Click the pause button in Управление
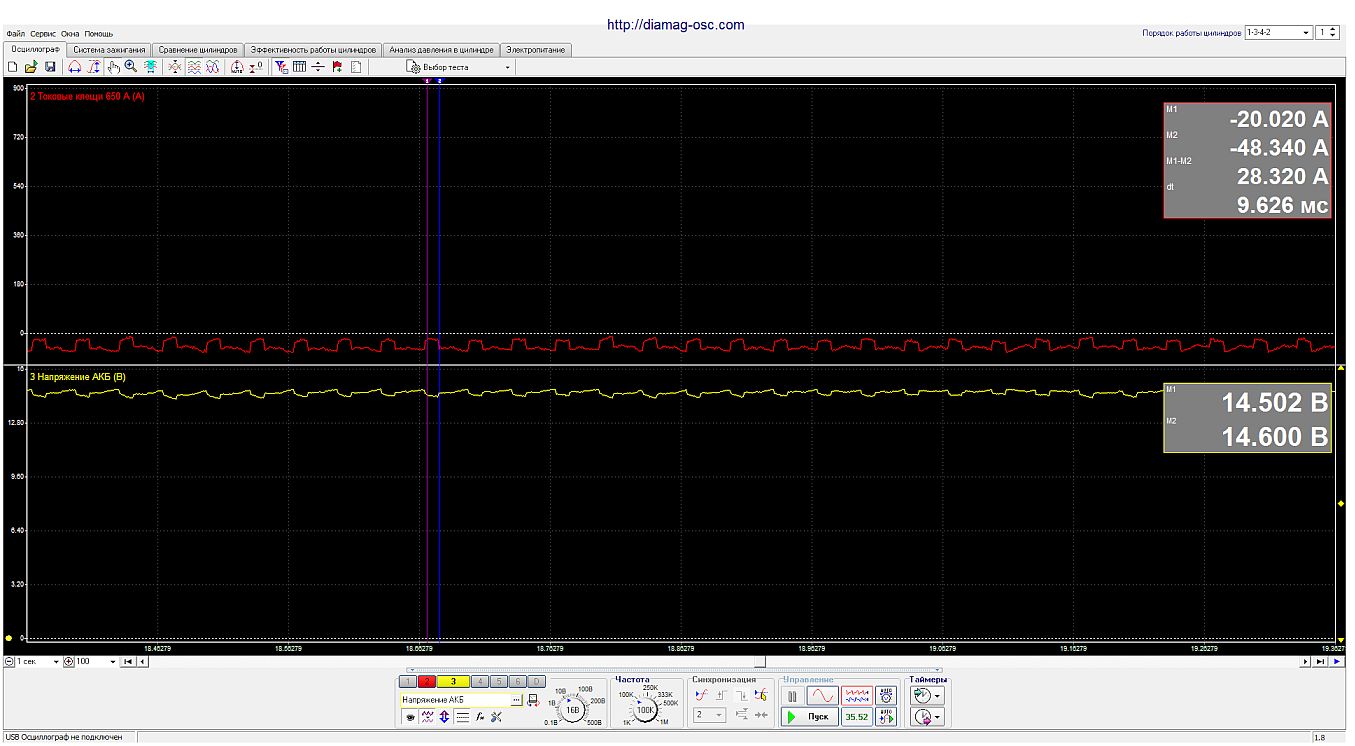Screen dimensions: 1355x746 coord(792,695)
